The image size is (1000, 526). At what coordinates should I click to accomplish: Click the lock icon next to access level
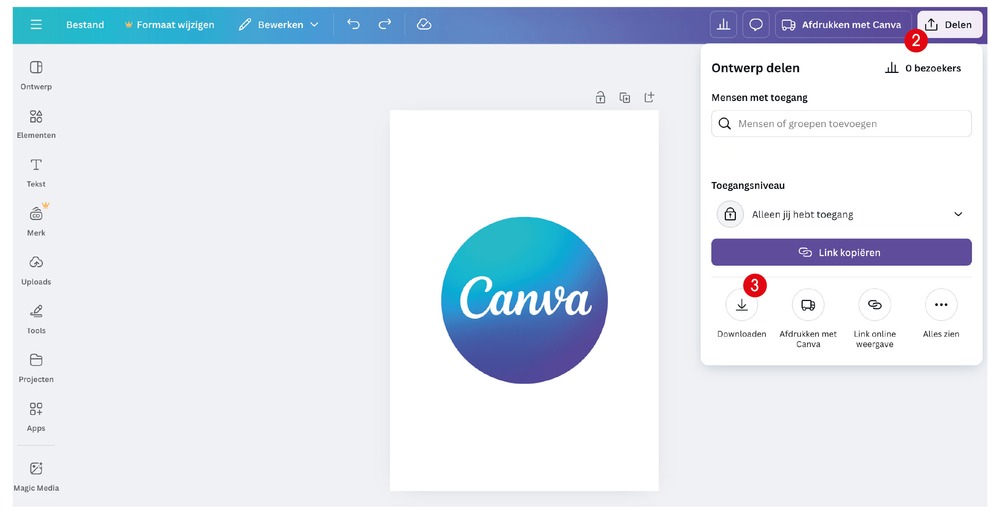click(x=730, y=214)
